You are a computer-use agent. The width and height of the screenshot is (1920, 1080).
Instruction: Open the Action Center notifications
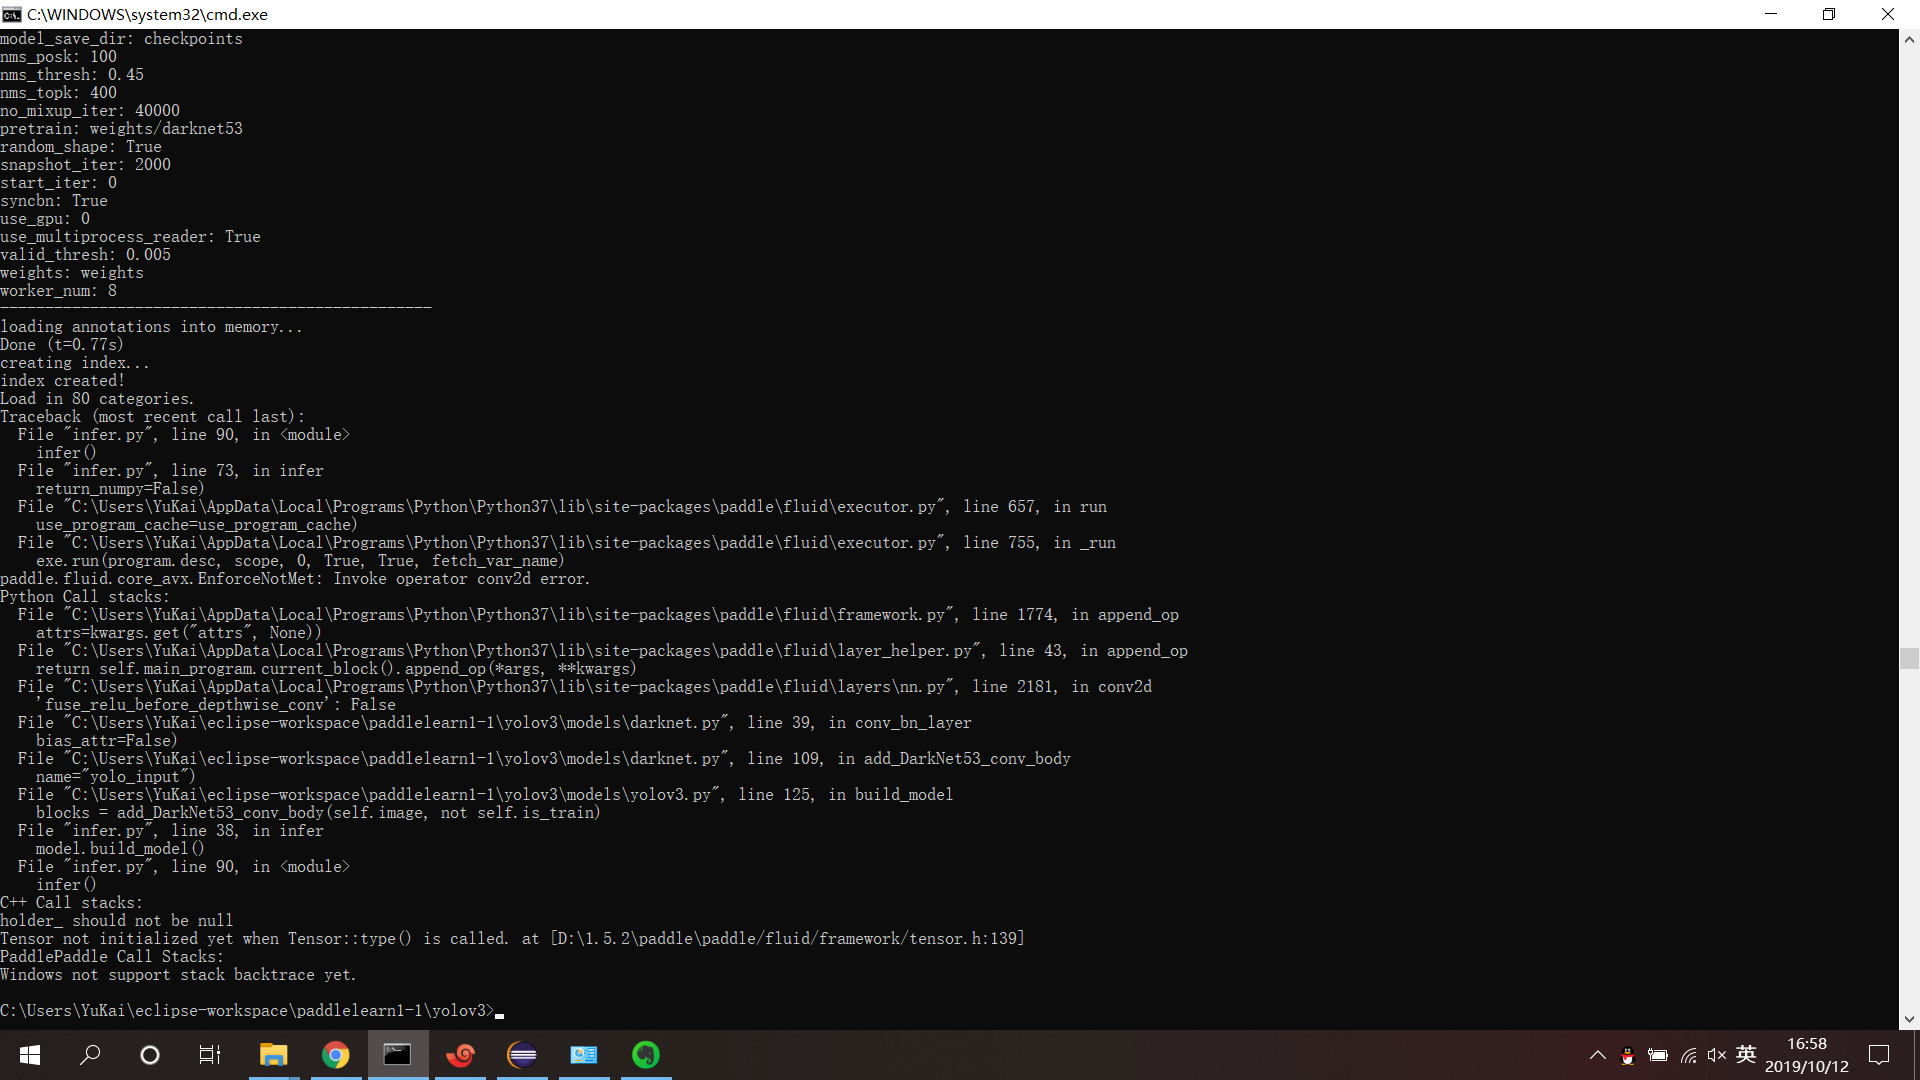(x=1879, y=1055)
